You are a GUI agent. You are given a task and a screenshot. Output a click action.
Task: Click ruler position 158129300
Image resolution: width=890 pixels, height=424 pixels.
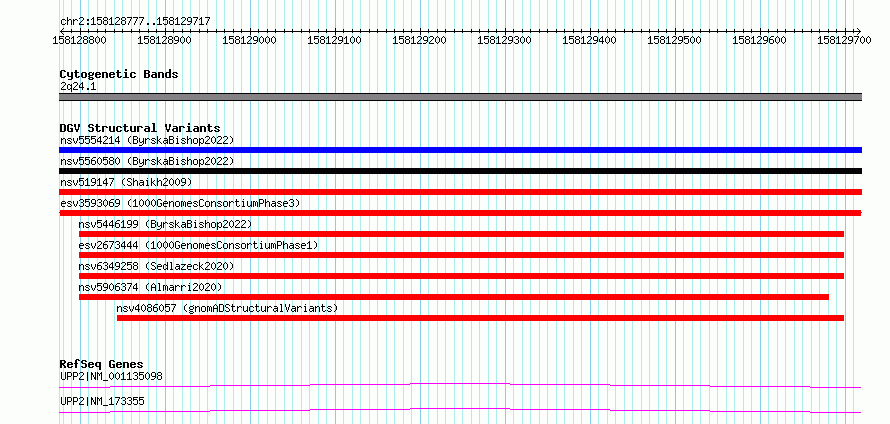coord(504,40)
